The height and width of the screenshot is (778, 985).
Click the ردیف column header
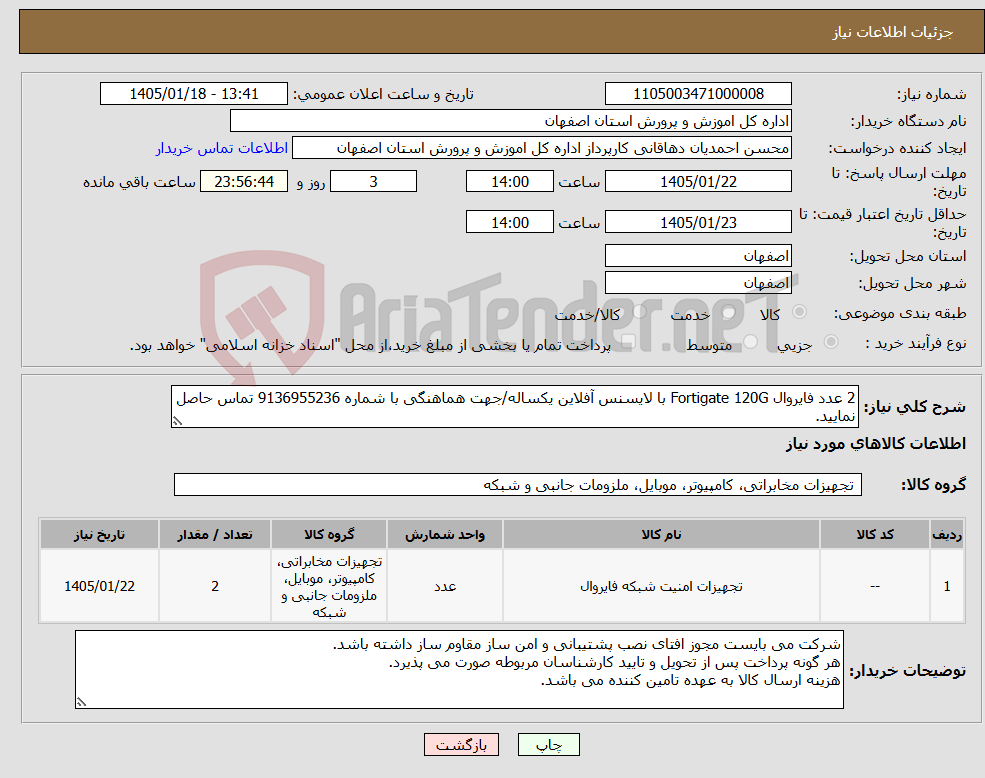click(x=947, y=534)
